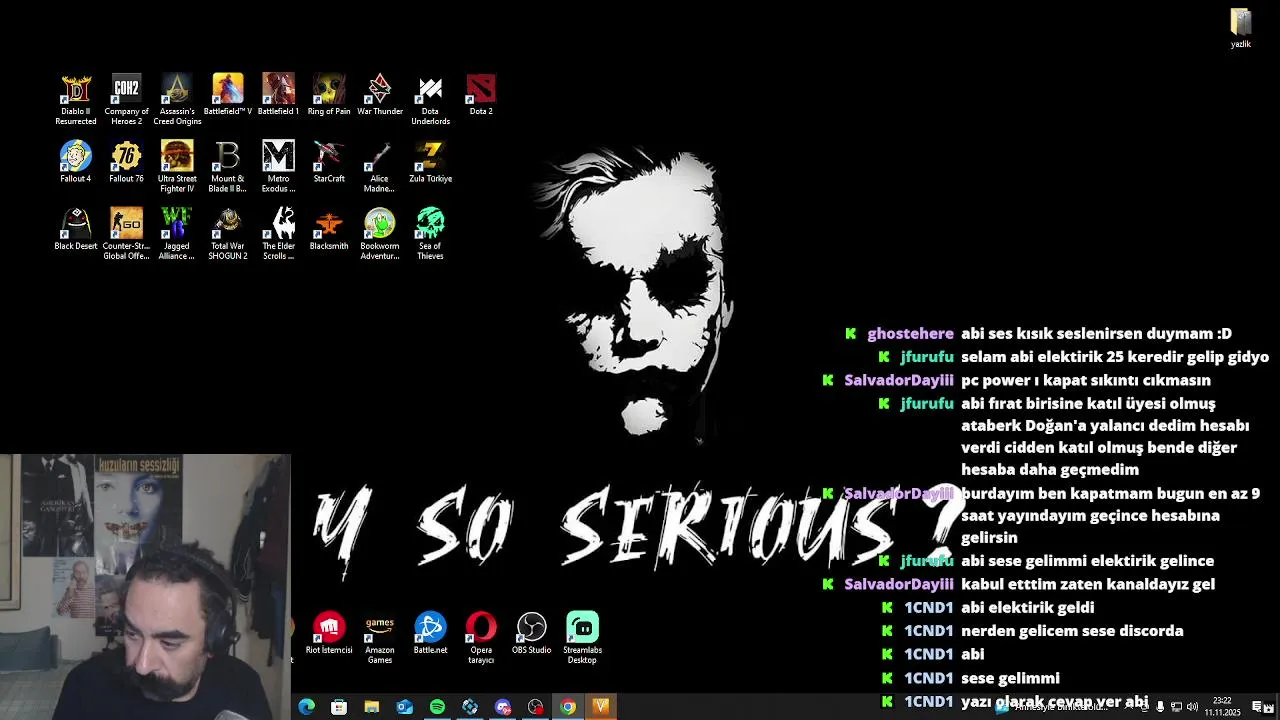Select the Jagged Alliance shortcut
This screenshot has height=720, width=1280.
pyautogui.click(x=177, y=233)
